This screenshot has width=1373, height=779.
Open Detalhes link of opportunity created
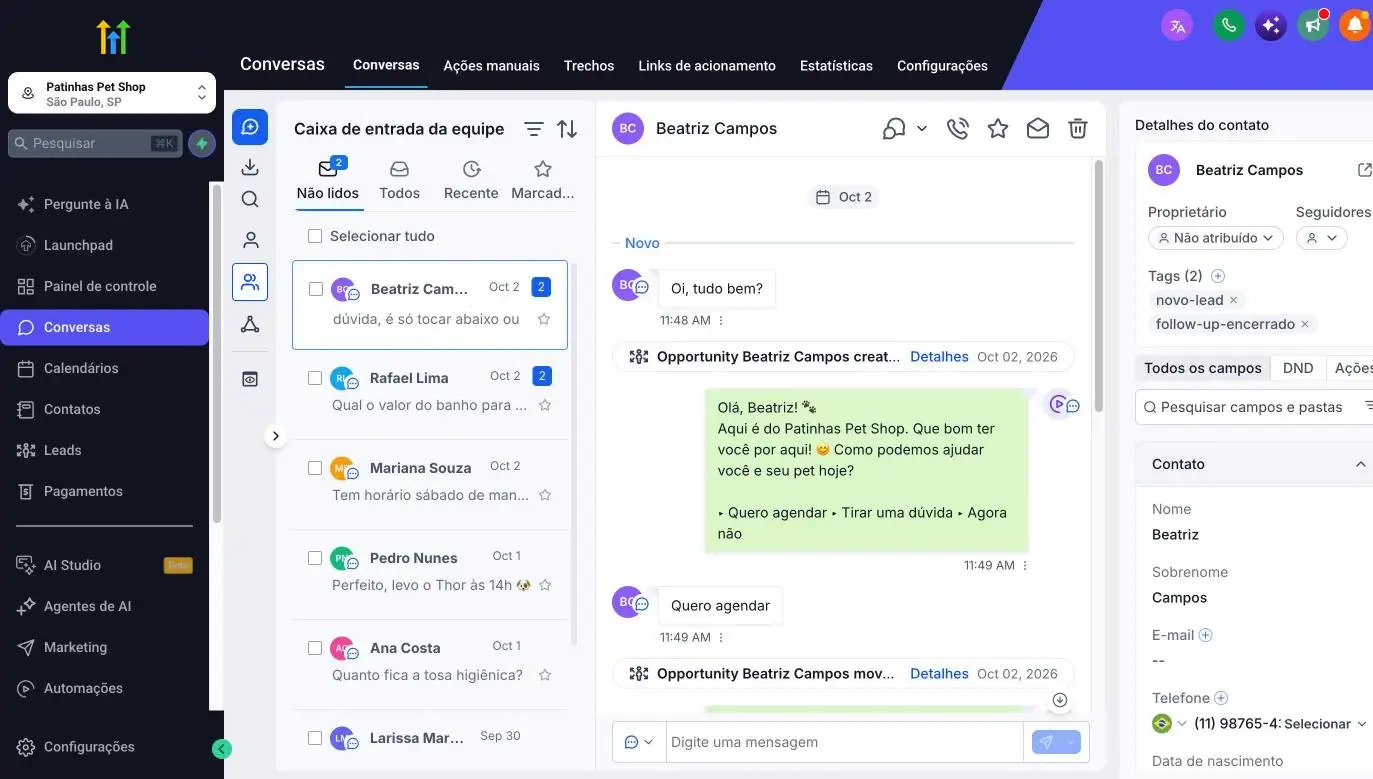pos(939,356)
